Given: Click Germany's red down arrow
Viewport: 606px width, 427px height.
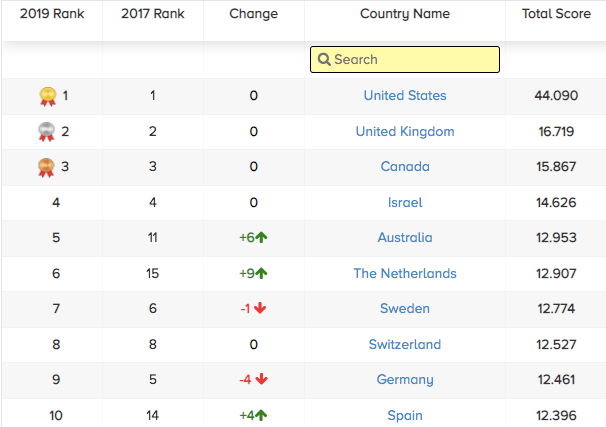Looking at the screenshot, I should (x=261, y=380).
